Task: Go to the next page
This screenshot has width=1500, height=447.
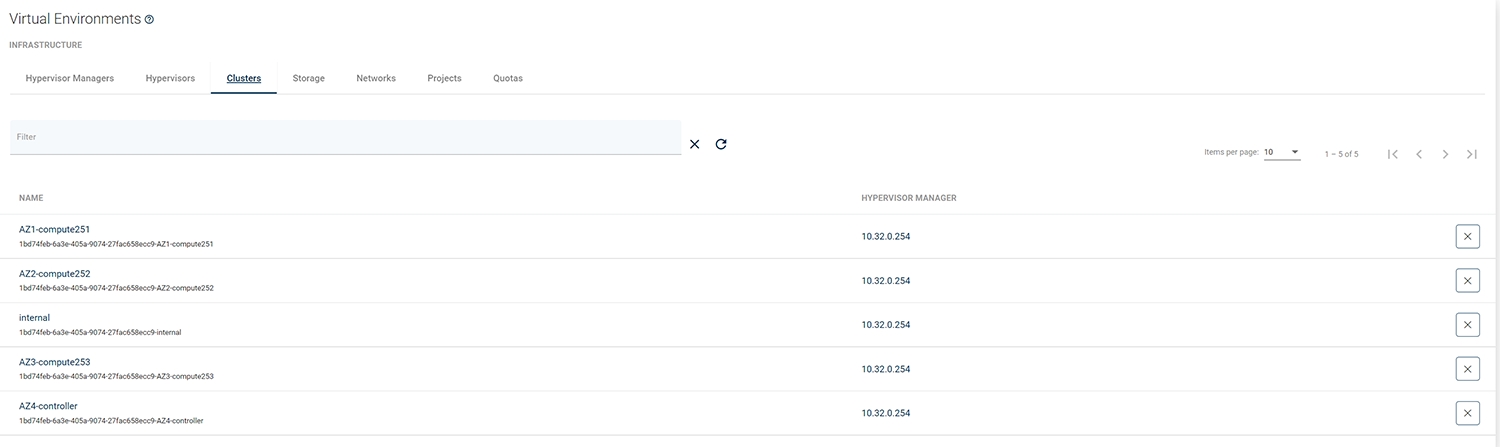Action: point(1445,154)
